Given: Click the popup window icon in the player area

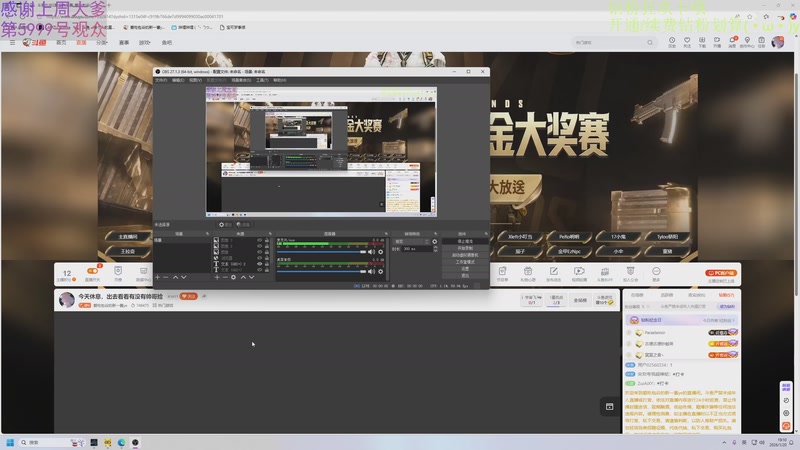Looking at the screenshot, I should [x=610, y=407].
